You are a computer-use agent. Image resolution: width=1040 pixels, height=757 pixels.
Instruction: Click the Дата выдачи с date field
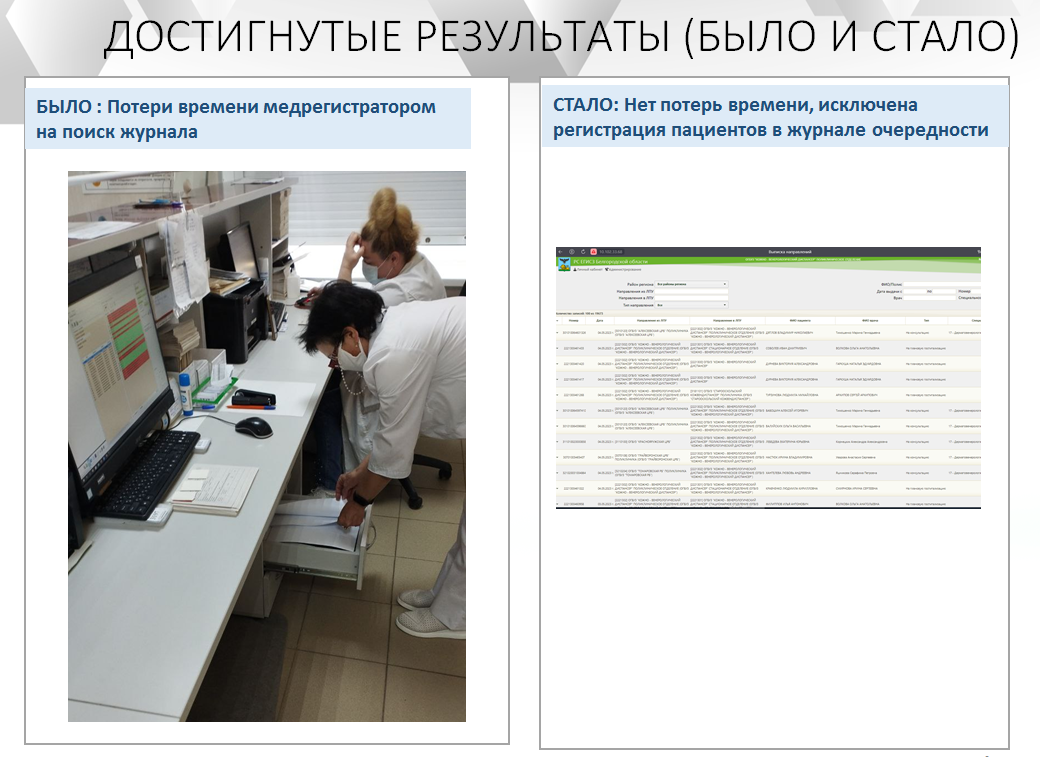(915, 291)
